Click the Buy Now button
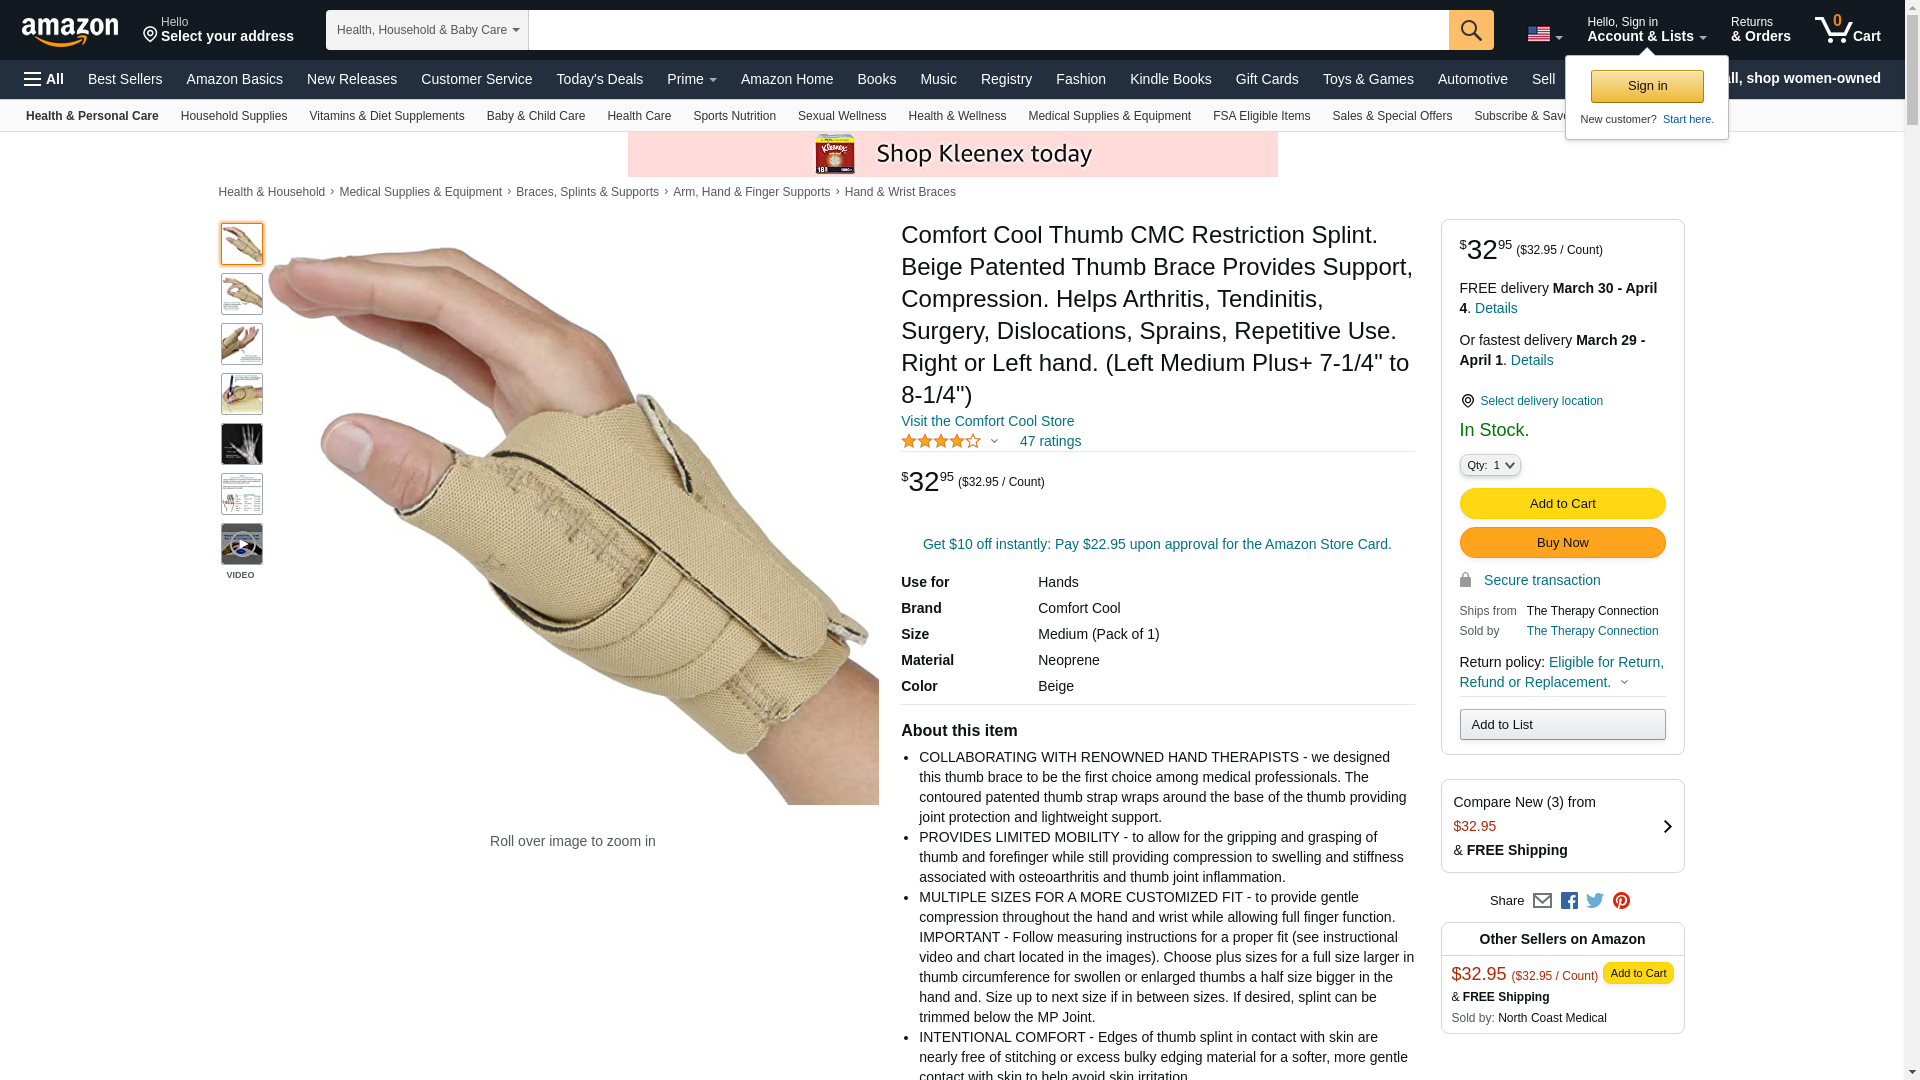1920x1080 pixels. click(1562, 543)
